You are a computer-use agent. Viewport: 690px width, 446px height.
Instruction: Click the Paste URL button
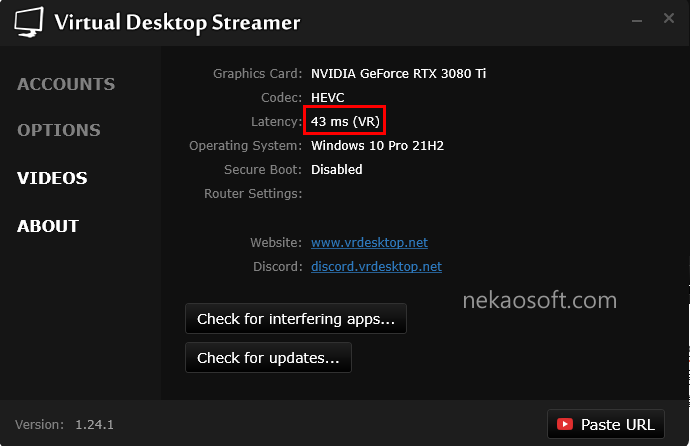tap(606, 424)
